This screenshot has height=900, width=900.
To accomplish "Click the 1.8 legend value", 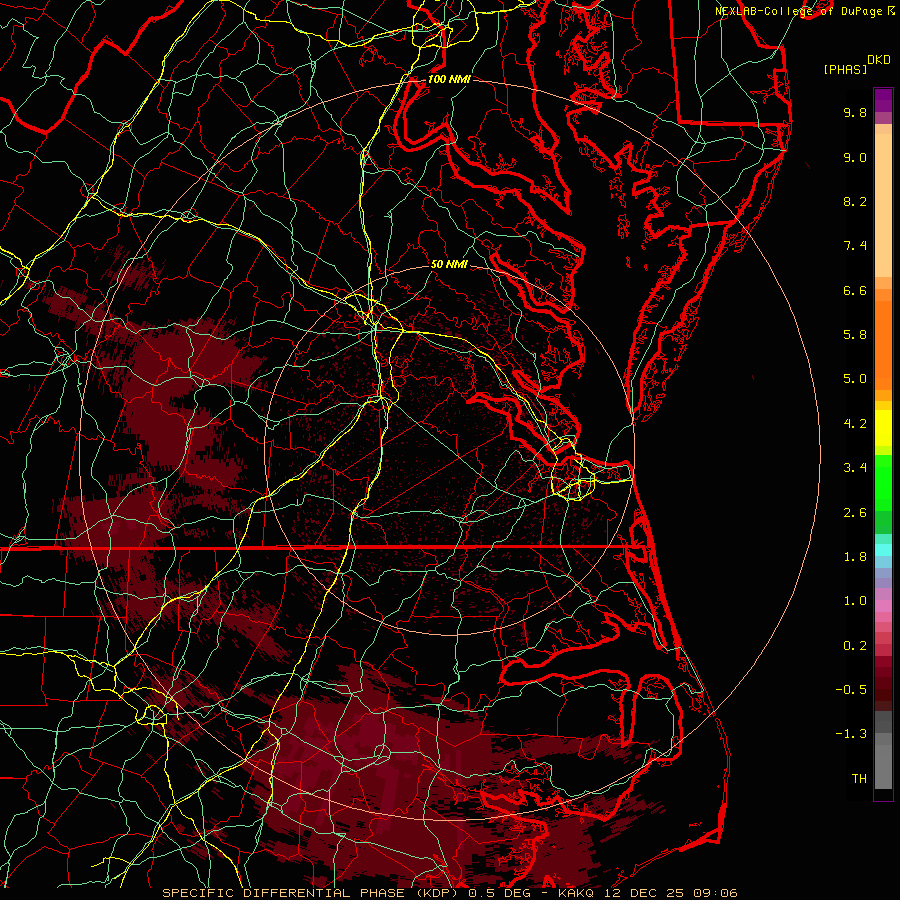I will [855, 557].
